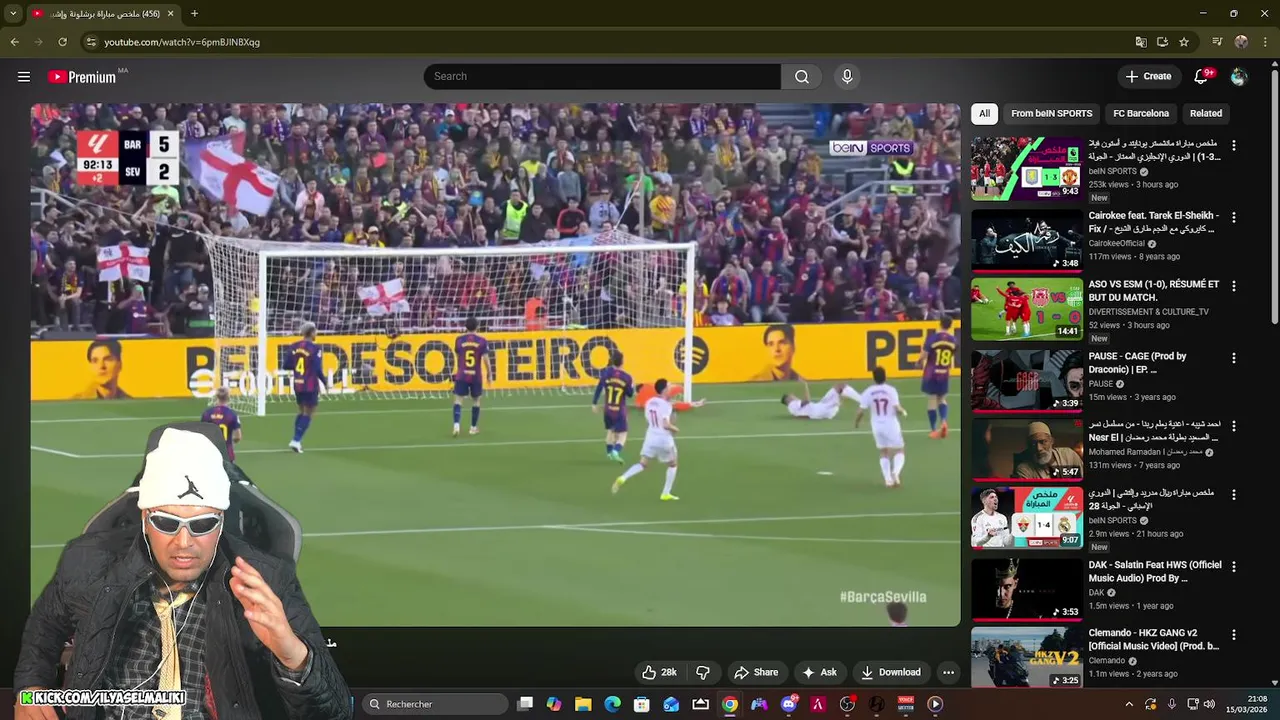Open DAK Salatin video thumbnail
This screenshot has width=1280, height=720.
coord(1027,589)
